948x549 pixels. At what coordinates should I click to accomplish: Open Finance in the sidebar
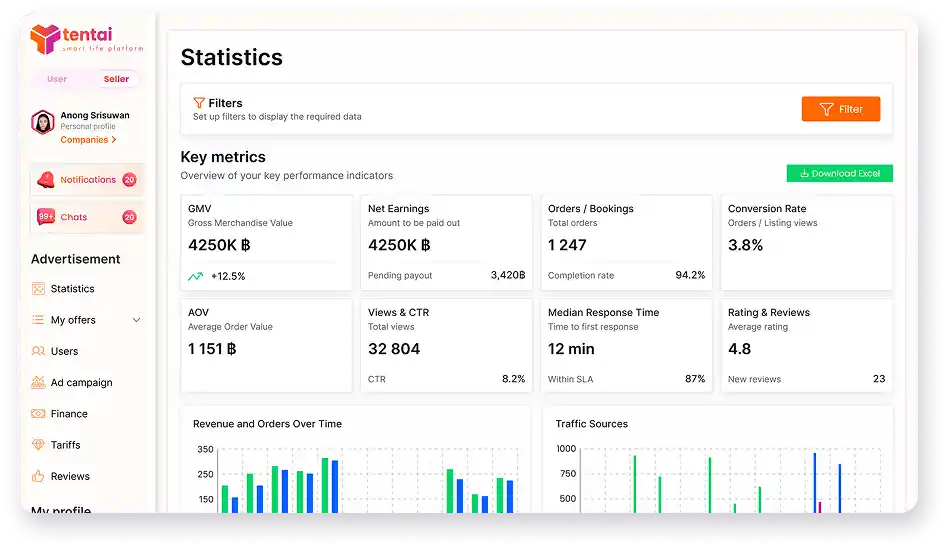pos(69,414)
